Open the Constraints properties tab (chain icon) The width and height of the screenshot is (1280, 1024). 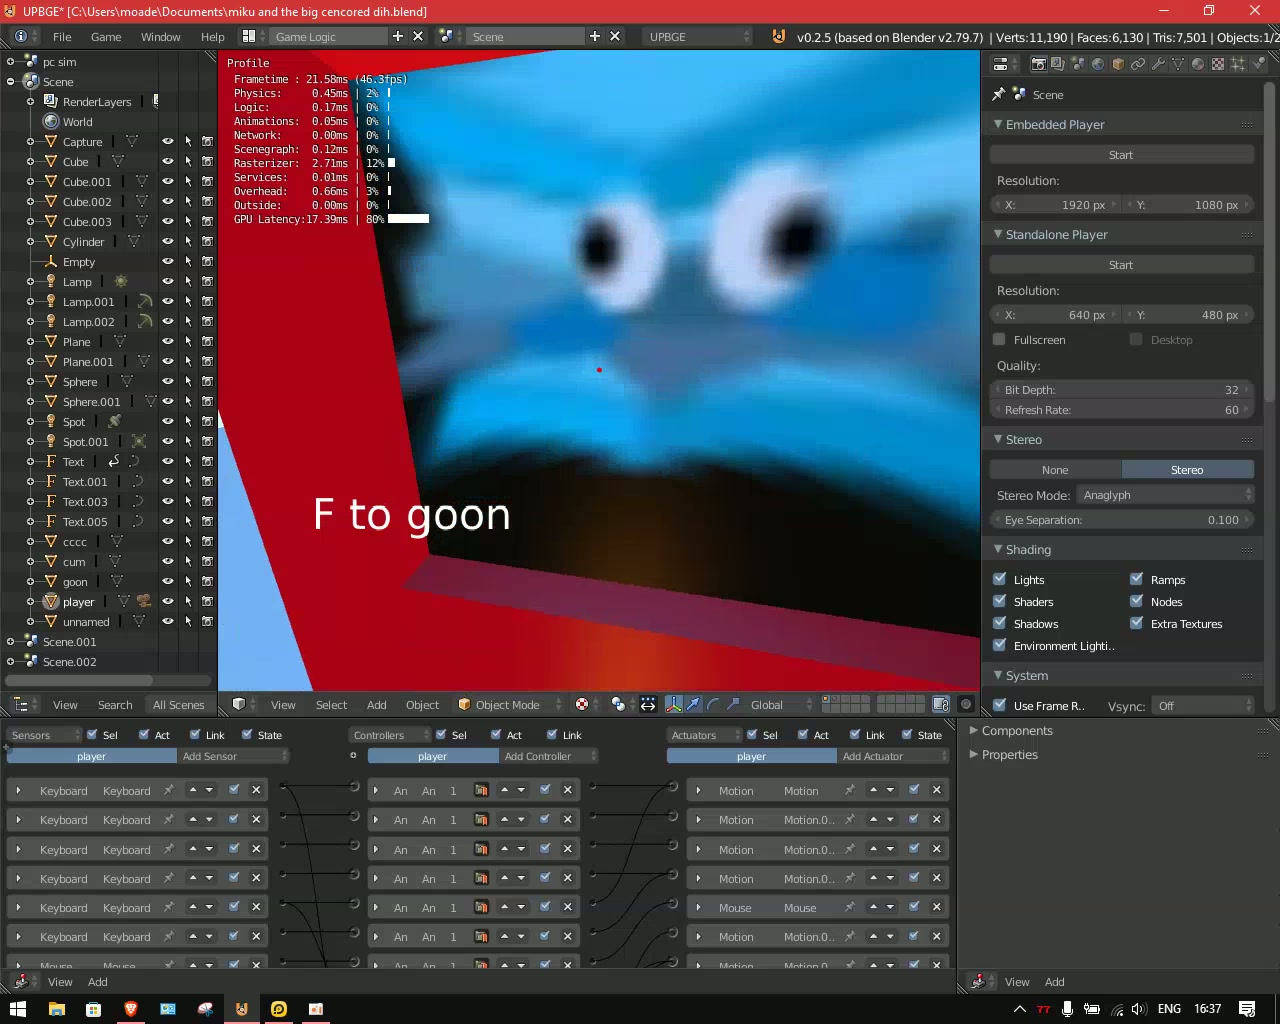click(1138, 64)
